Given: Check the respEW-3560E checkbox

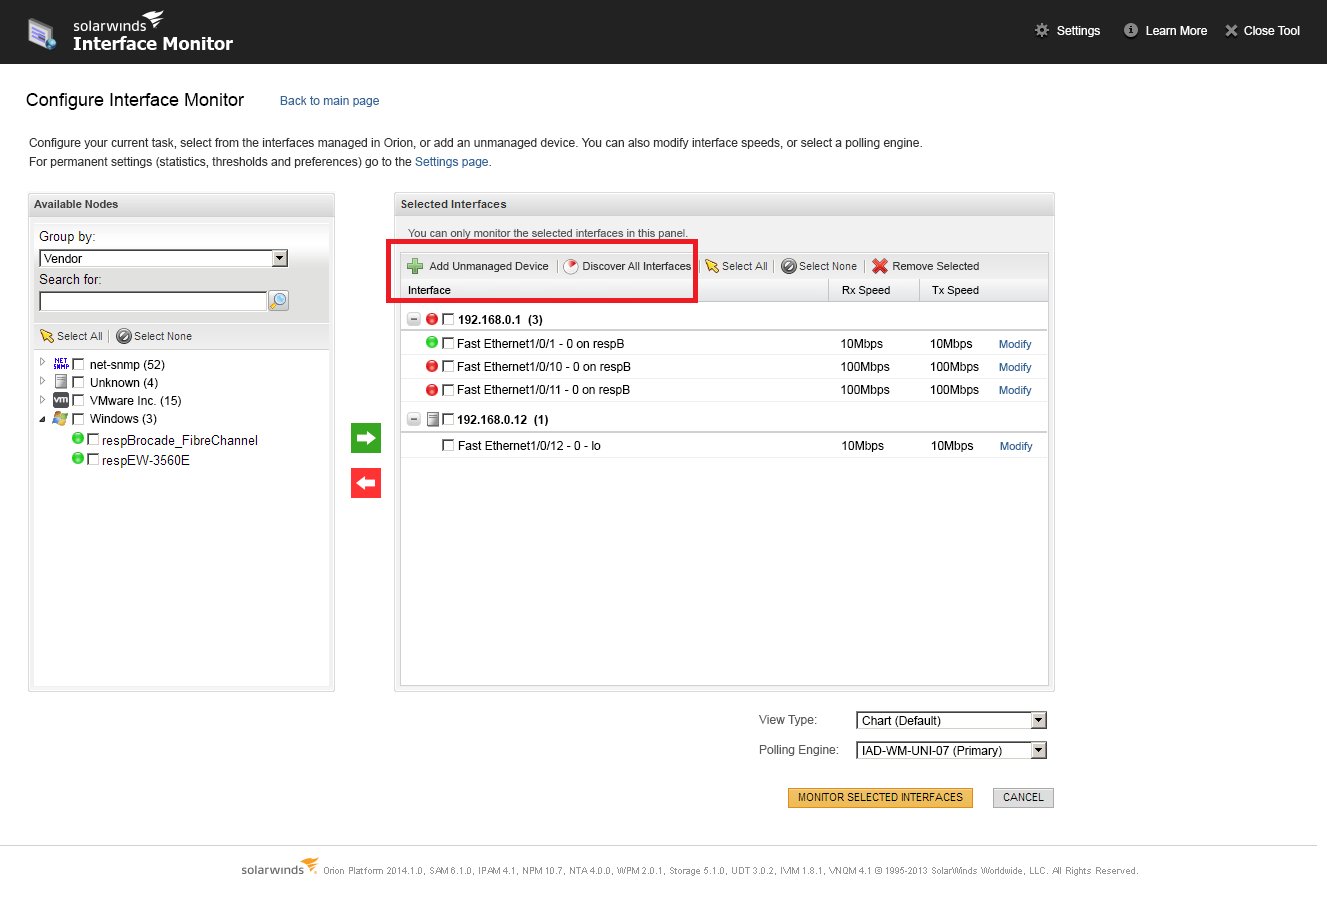Looking at the screenshot, I should coord(93,460).
